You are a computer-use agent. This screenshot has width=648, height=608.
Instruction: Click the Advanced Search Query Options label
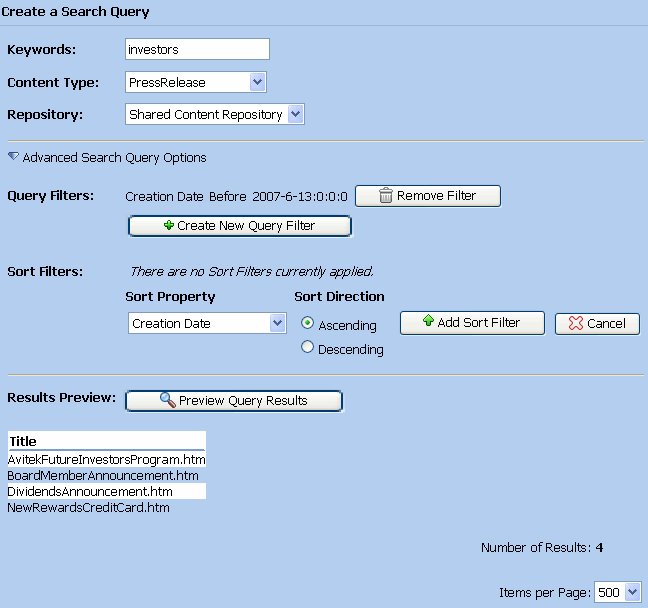[x=114, y=157]
